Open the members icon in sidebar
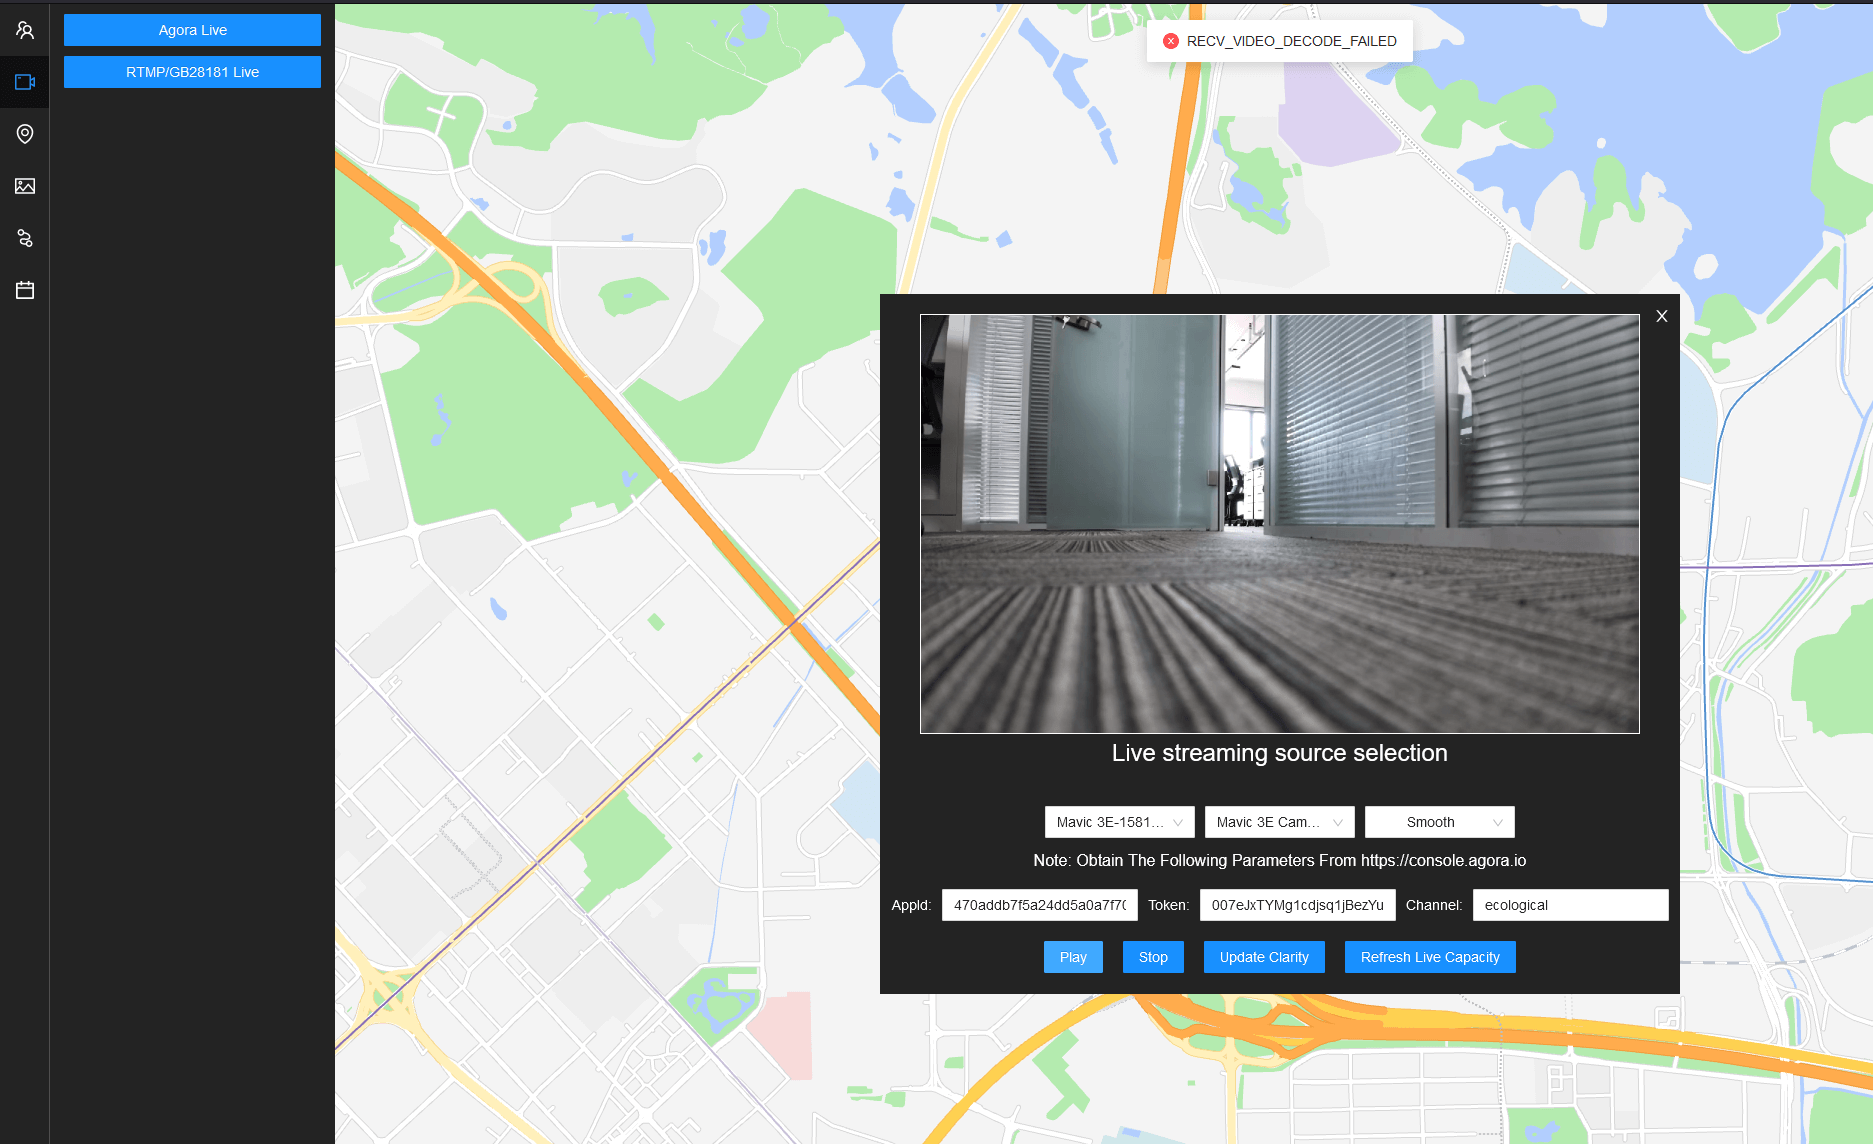This screenshot has width=1873, height=1144. tap(25, 31)
